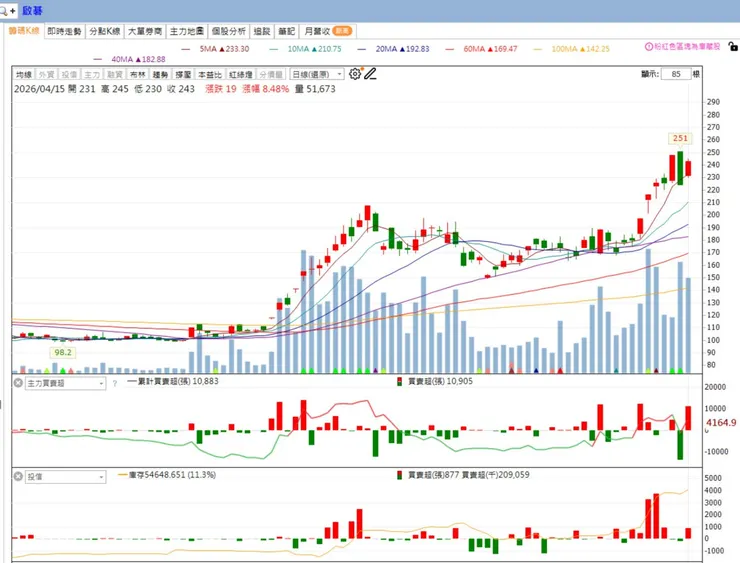740x563 pixels.
Task: Click the magnifier add-stock search icon
Action: pos(4,10)
